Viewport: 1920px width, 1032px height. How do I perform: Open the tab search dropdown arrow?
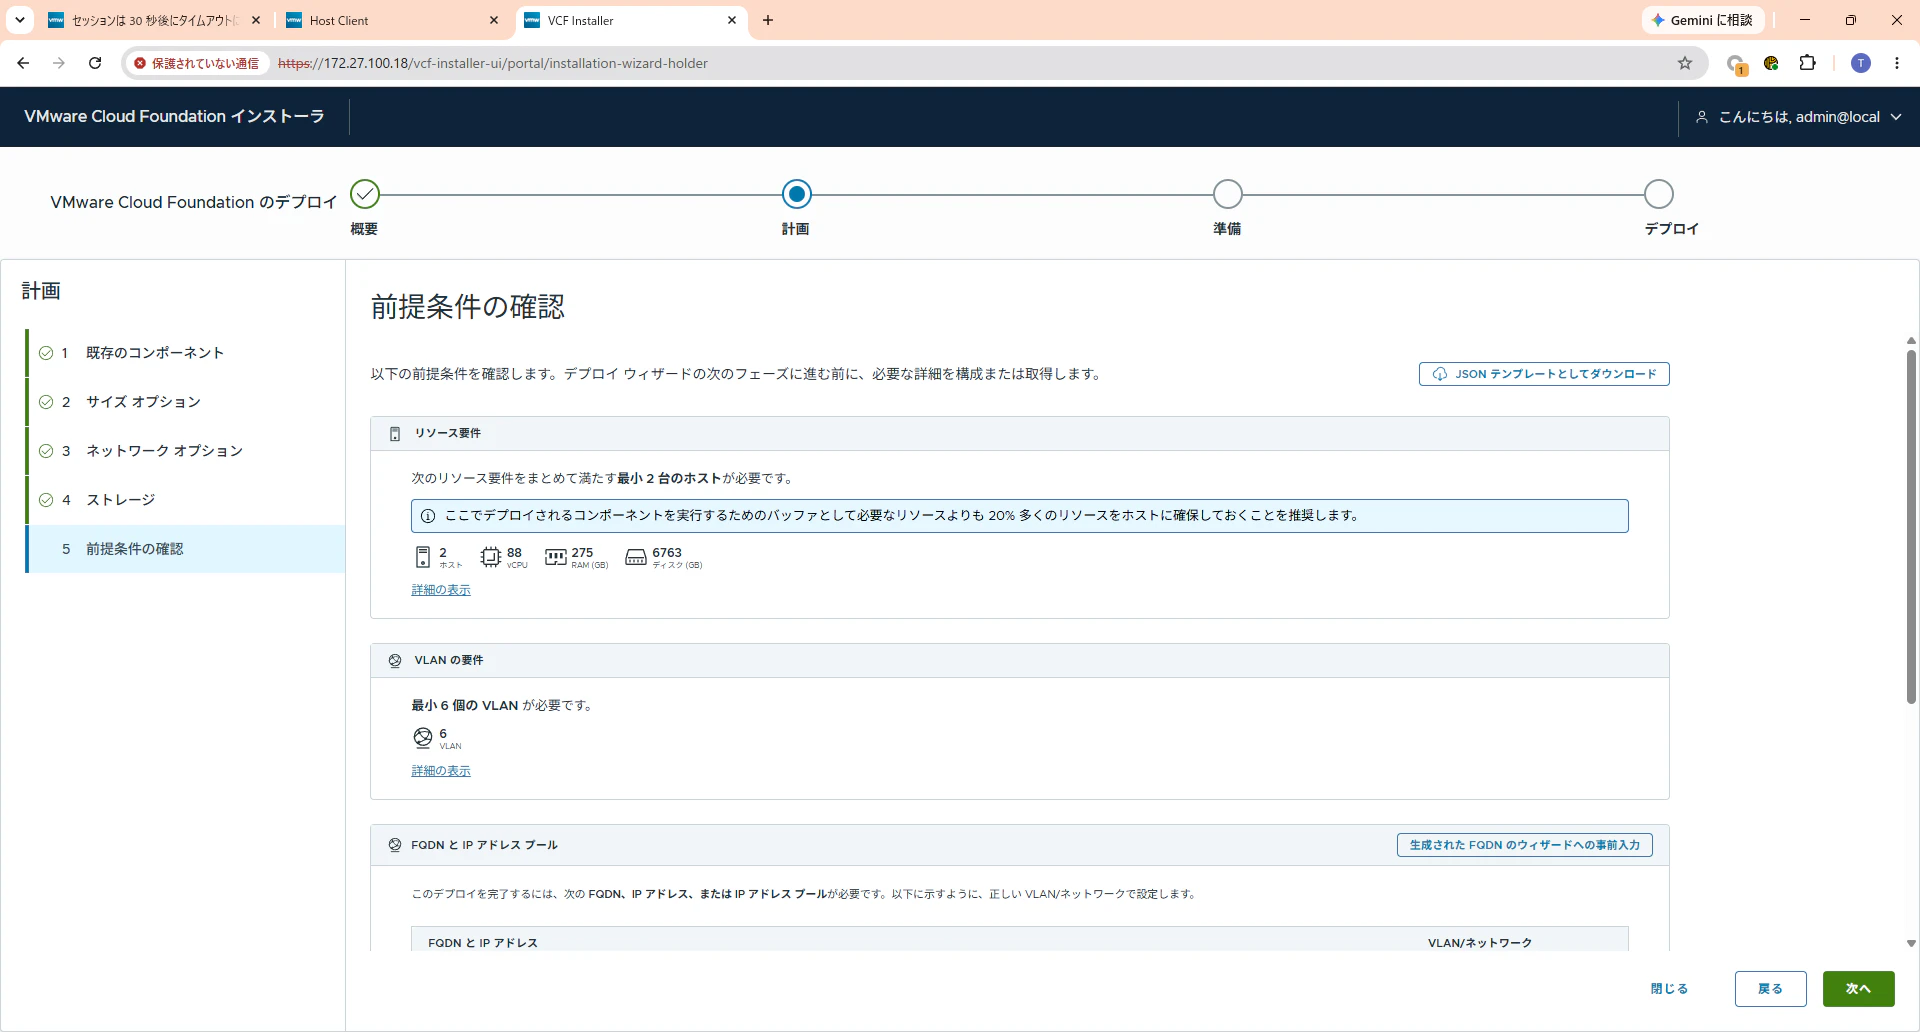click(x=20, y=20)
